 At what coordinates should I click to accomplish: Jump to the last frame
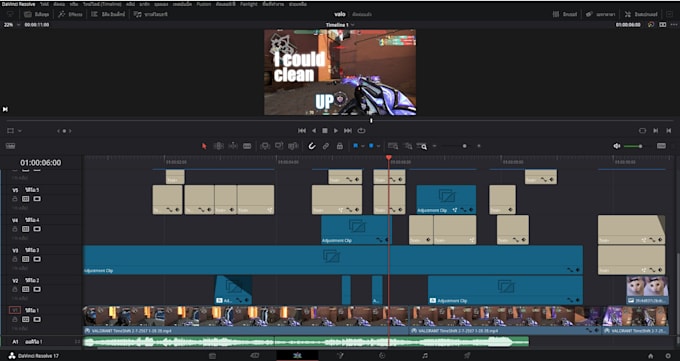coord(348,131)
